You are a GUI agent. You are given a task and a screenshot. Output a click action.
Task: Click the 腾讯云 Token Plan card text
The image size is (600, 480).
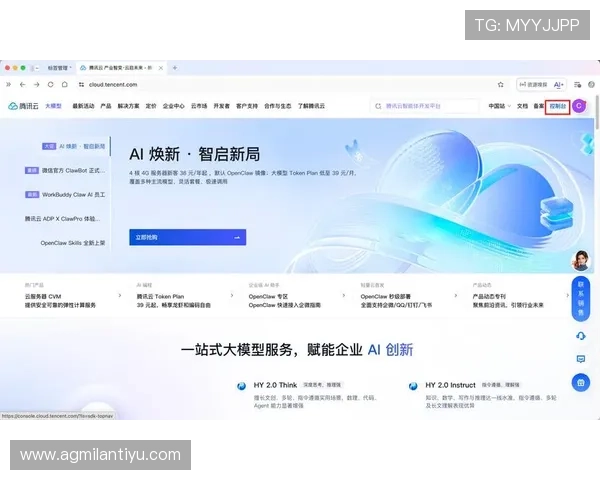pos(173,300)
